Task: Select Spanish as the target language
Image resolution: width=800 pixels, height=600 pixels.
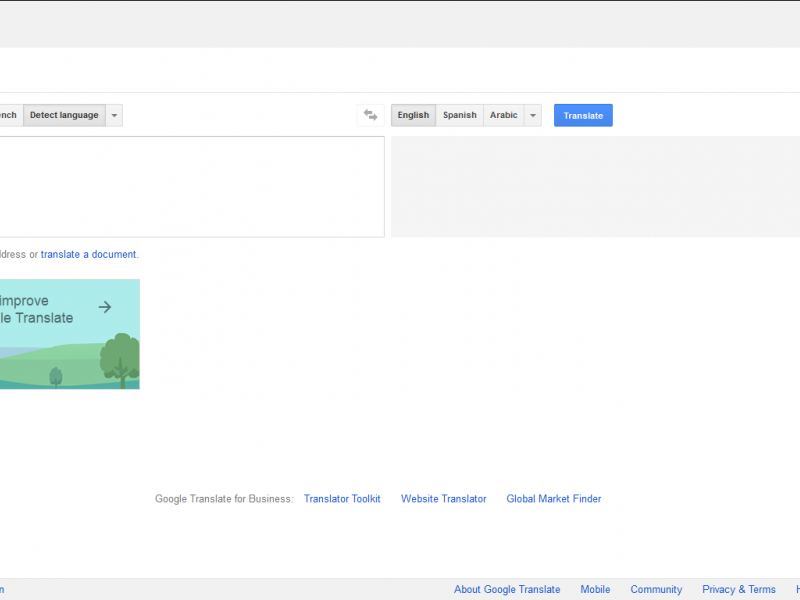Action: coord(459,115)
